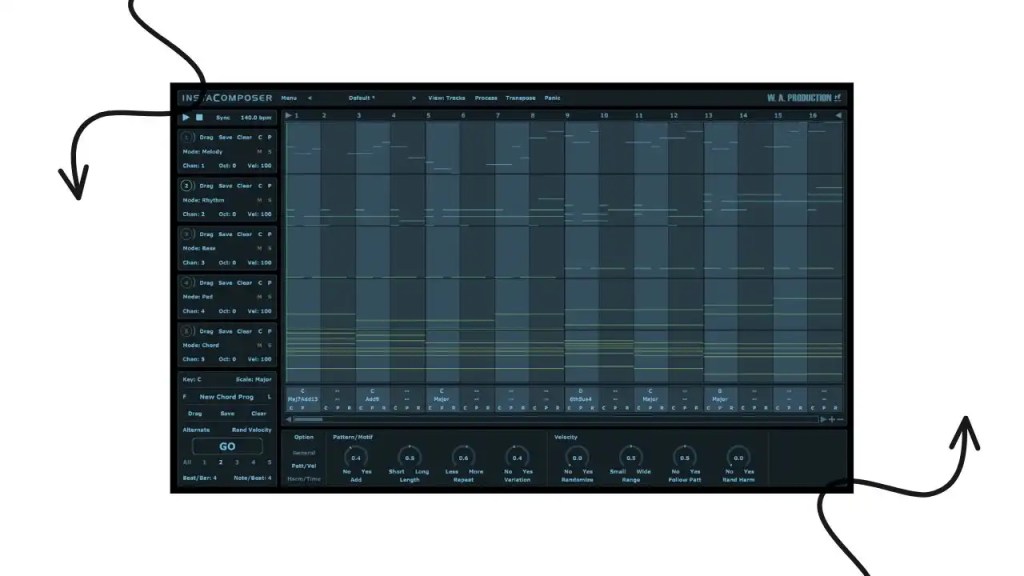1024x576 pixels.
Task: Open the Mode: Pad dropdown
Action: [198, 296]
